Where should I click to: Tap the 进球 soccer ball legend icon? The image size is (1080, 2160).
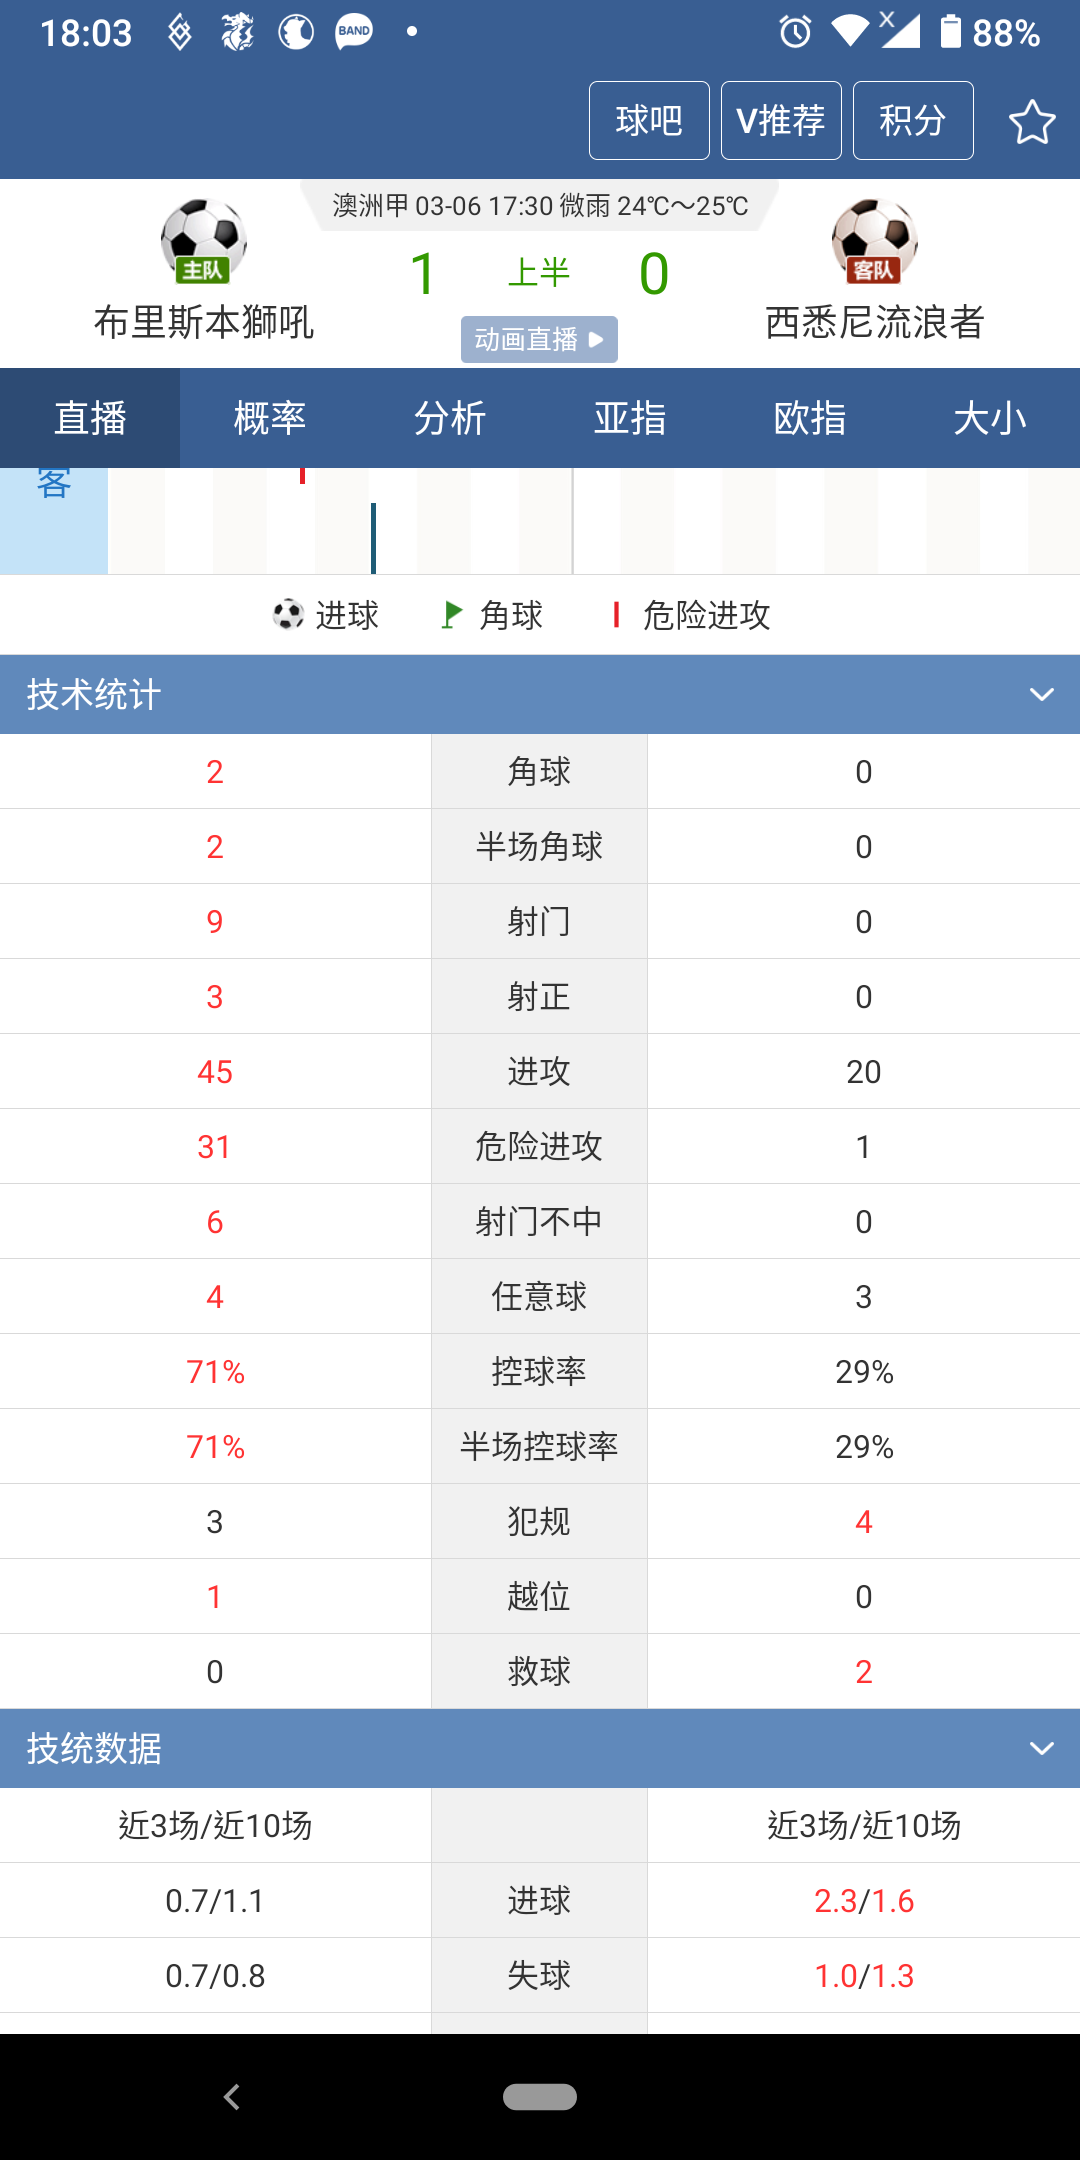point(288,614)
